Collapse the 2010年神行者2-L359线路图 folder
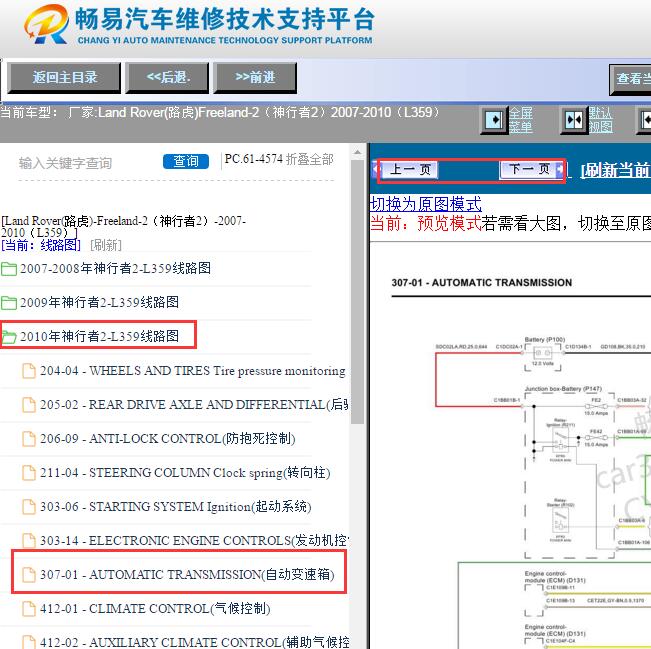The width and height of the screenshot is (651, 649). point(99,336)
